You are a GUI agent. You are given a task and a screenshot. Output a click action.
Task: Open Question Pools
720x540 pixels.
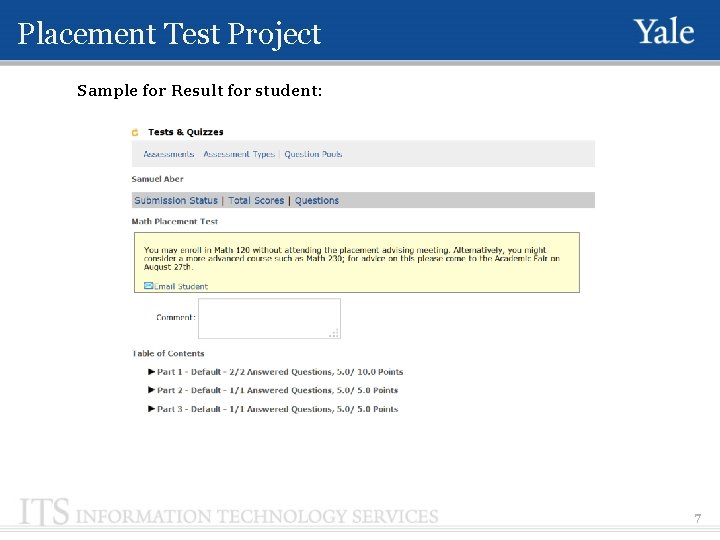[313, 154]
